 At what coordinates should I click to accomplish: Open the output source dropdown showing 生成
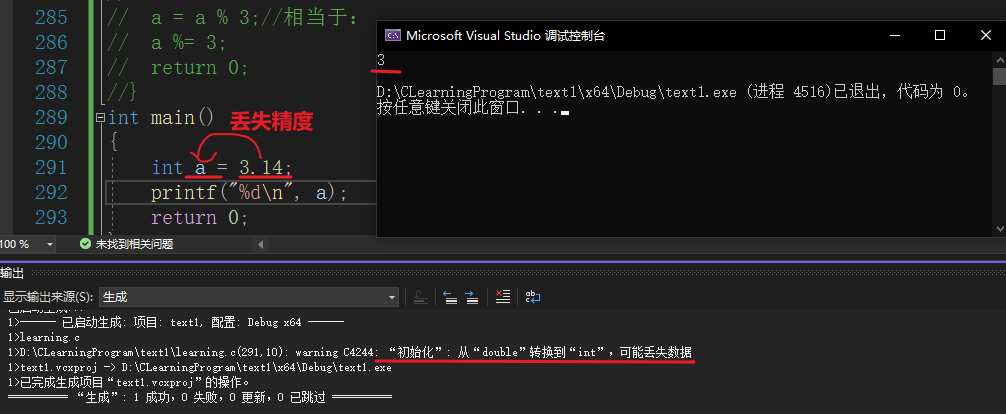point(249,297)
